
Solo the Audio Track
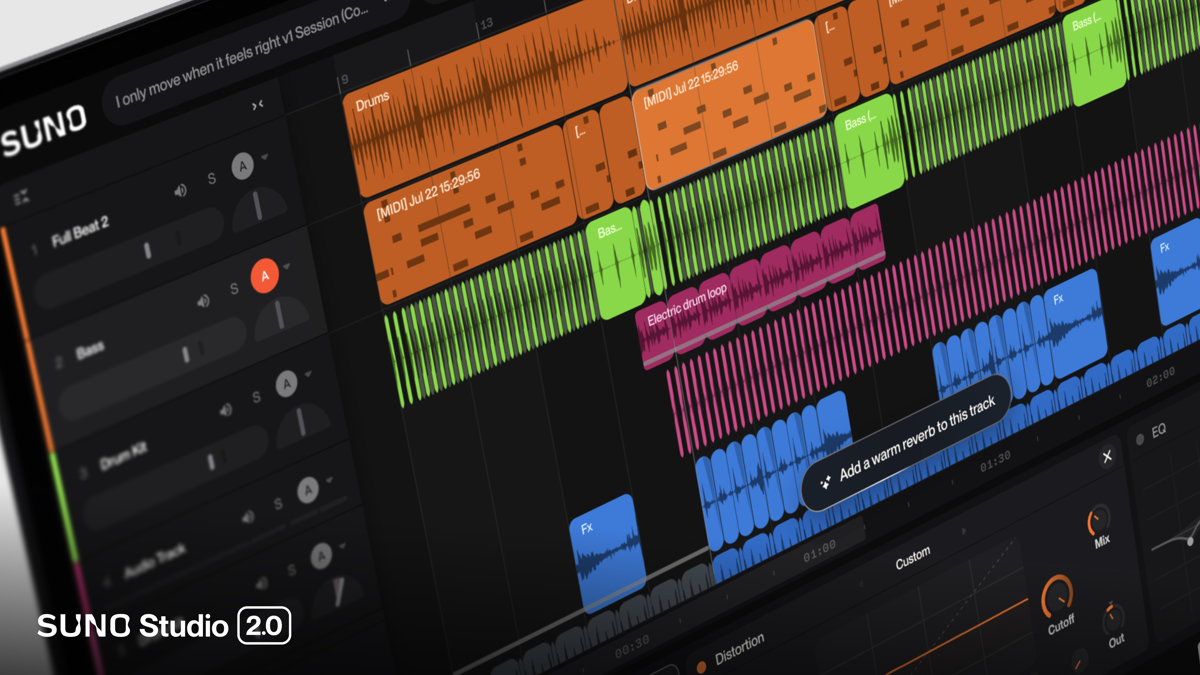tap(278, 505)
